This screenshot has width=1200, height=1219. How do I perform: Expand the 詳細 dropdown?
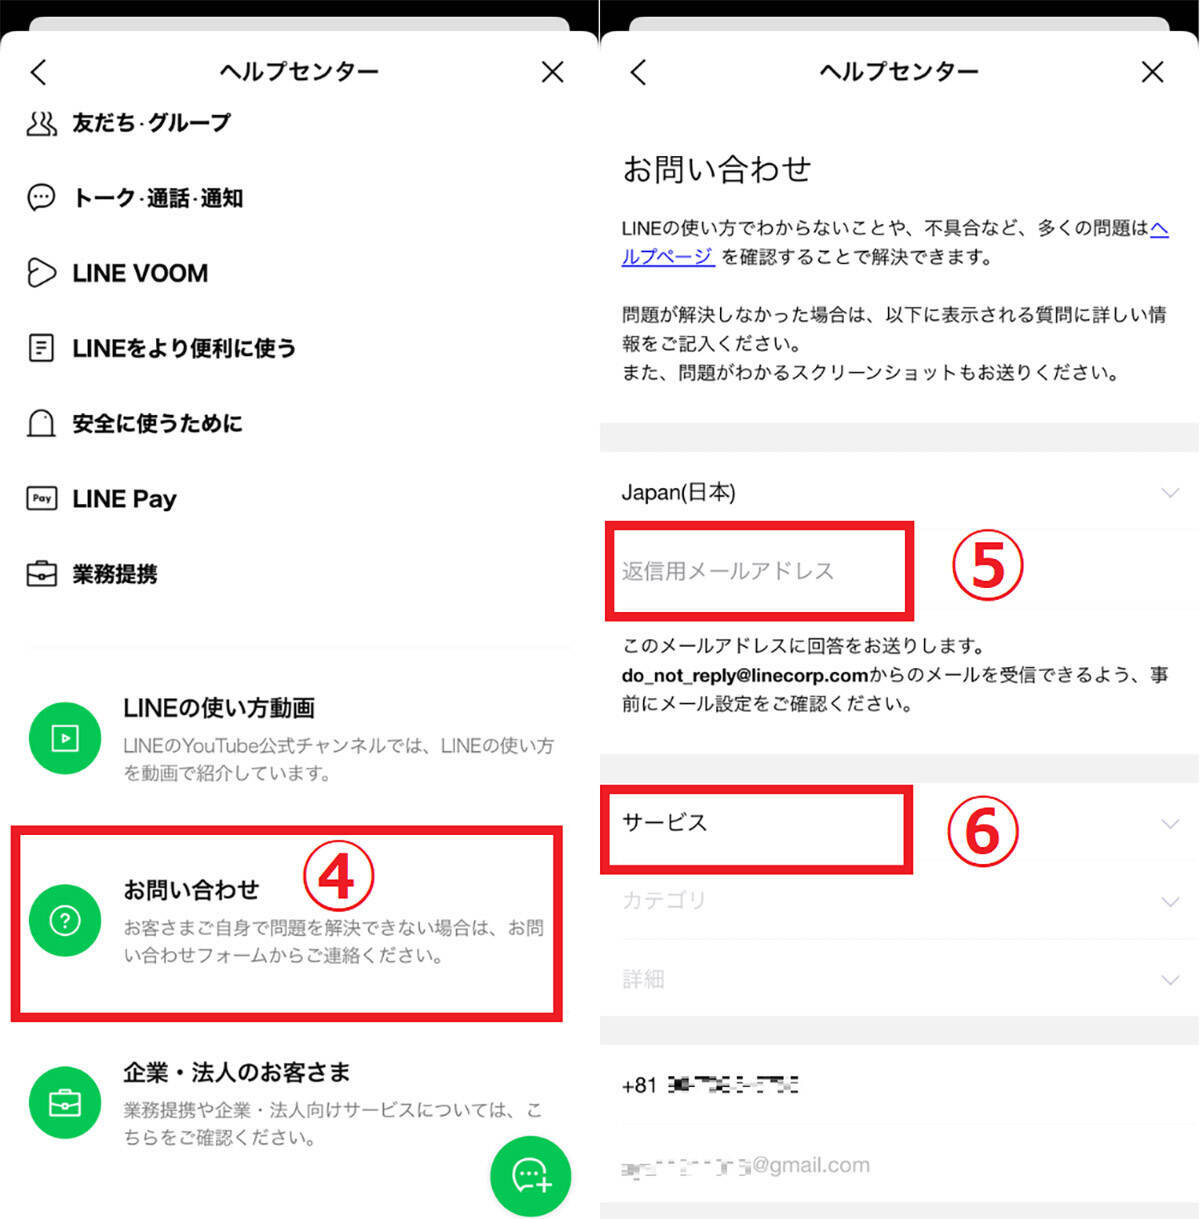(x=899, y=979)
